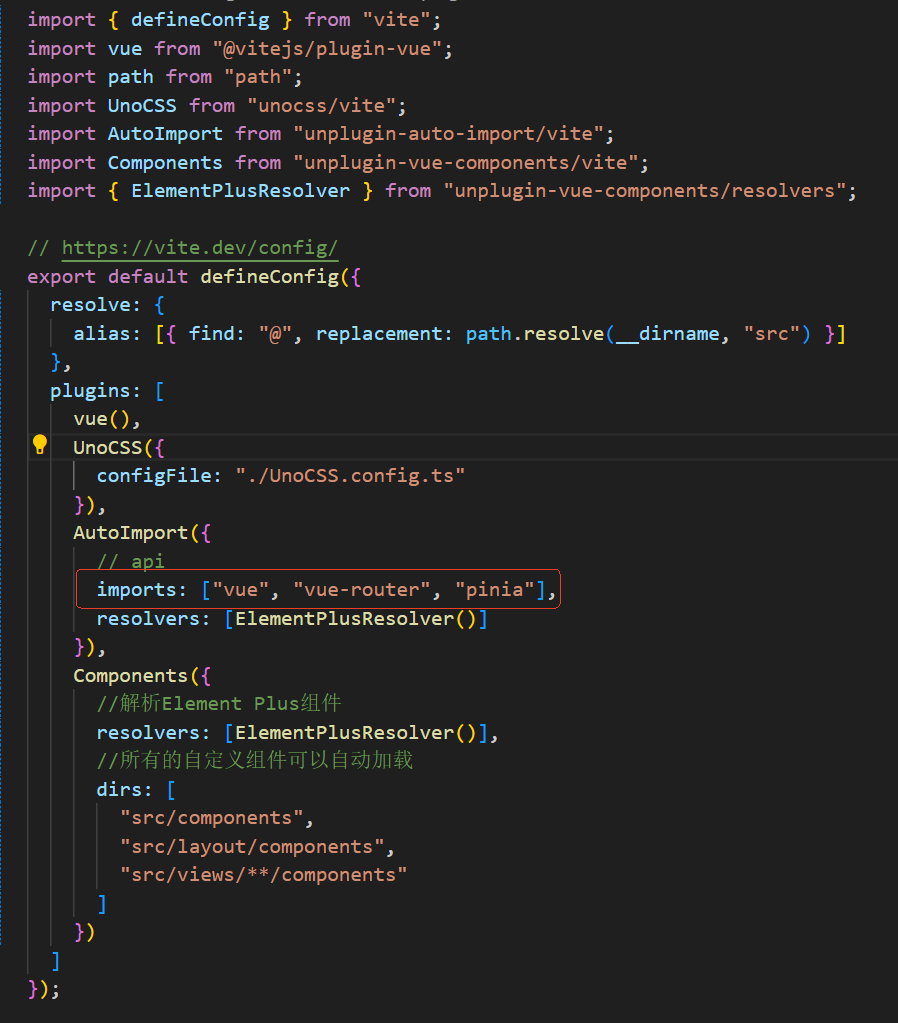The height and width of the screenshot is (1023, 898).
Task: Open the https://vite.dev/config/ link
Action: (200, 248)
